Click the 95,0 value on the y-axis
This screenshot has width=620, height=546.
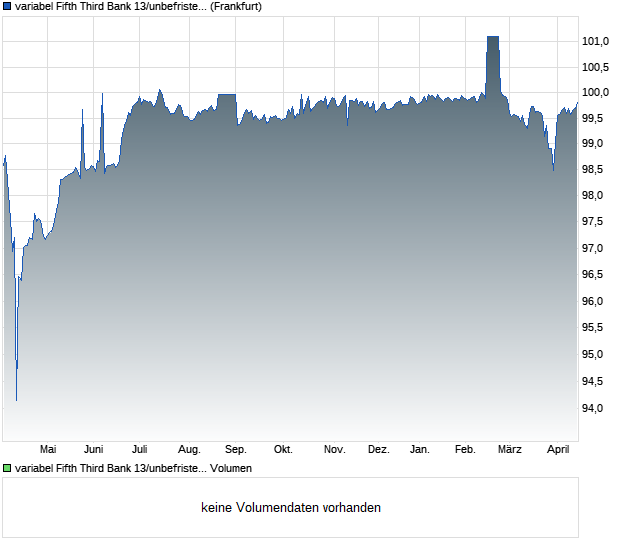coord(592,354)
